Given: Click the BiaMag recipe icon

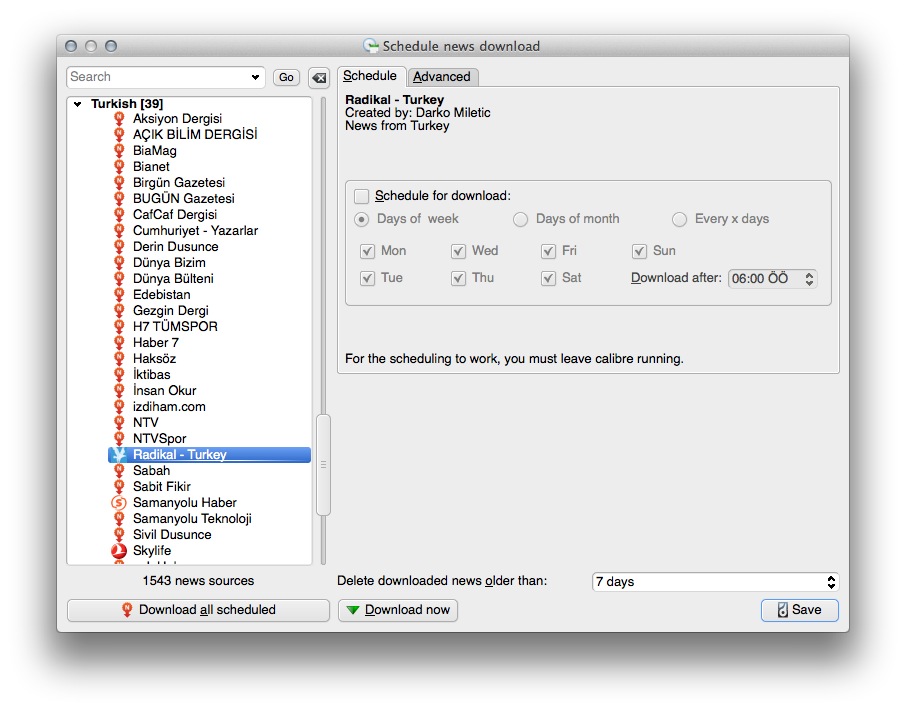Looking at the screenshot, I should 119,151.
